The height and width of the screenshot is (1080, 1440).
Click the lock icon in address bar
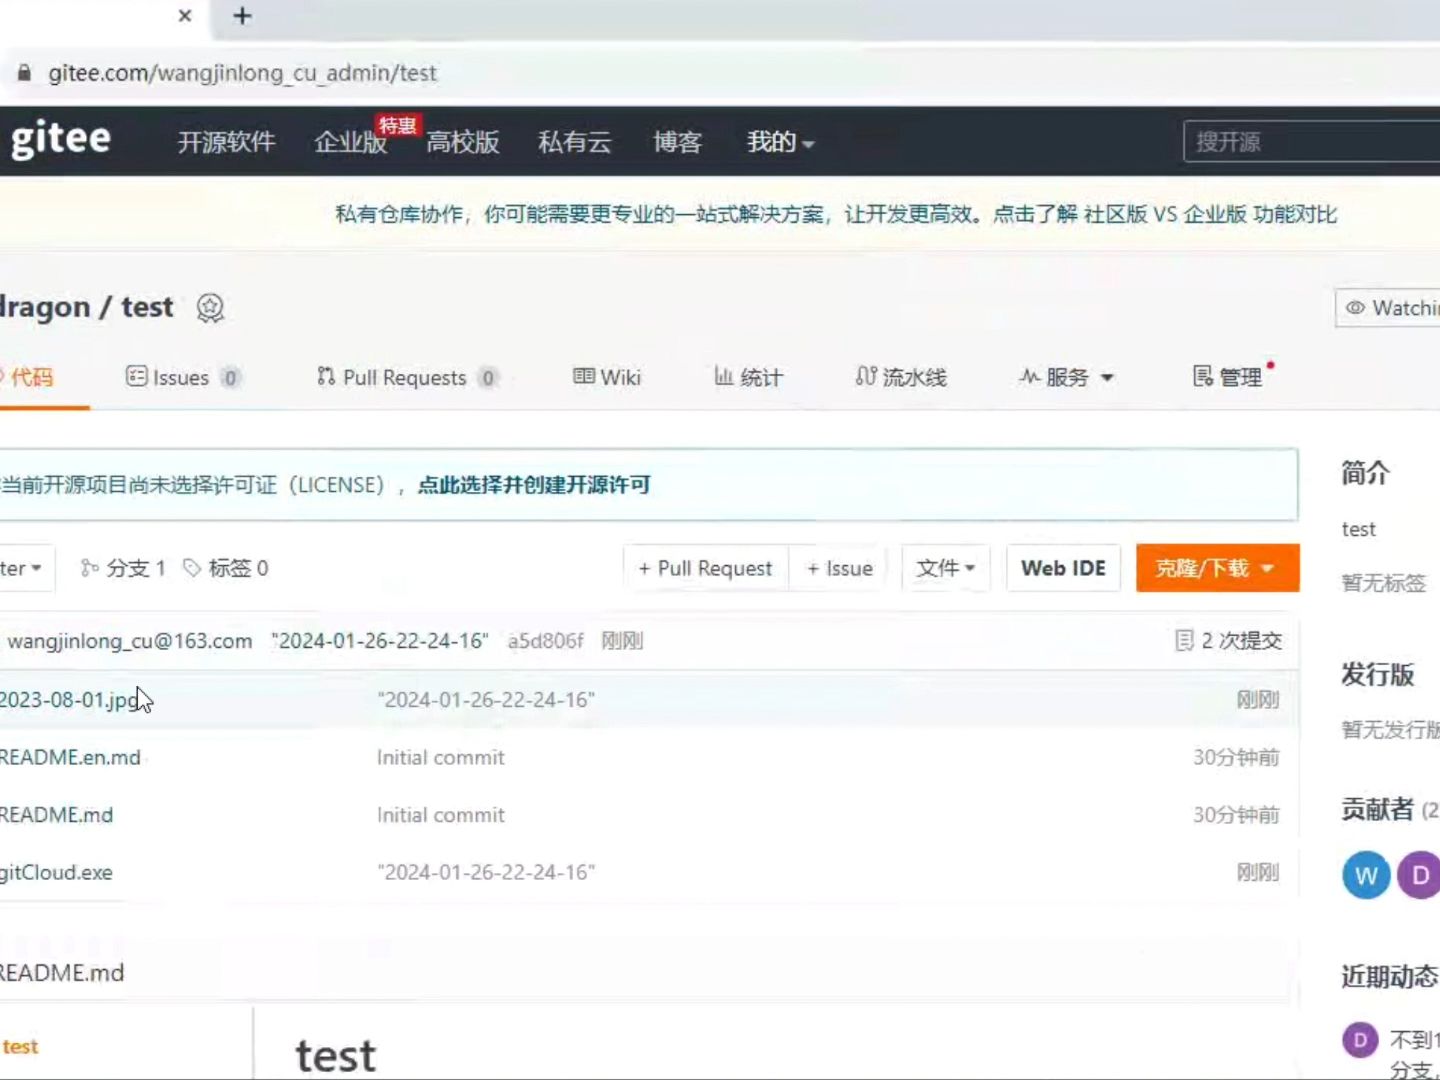pos(25,73)
